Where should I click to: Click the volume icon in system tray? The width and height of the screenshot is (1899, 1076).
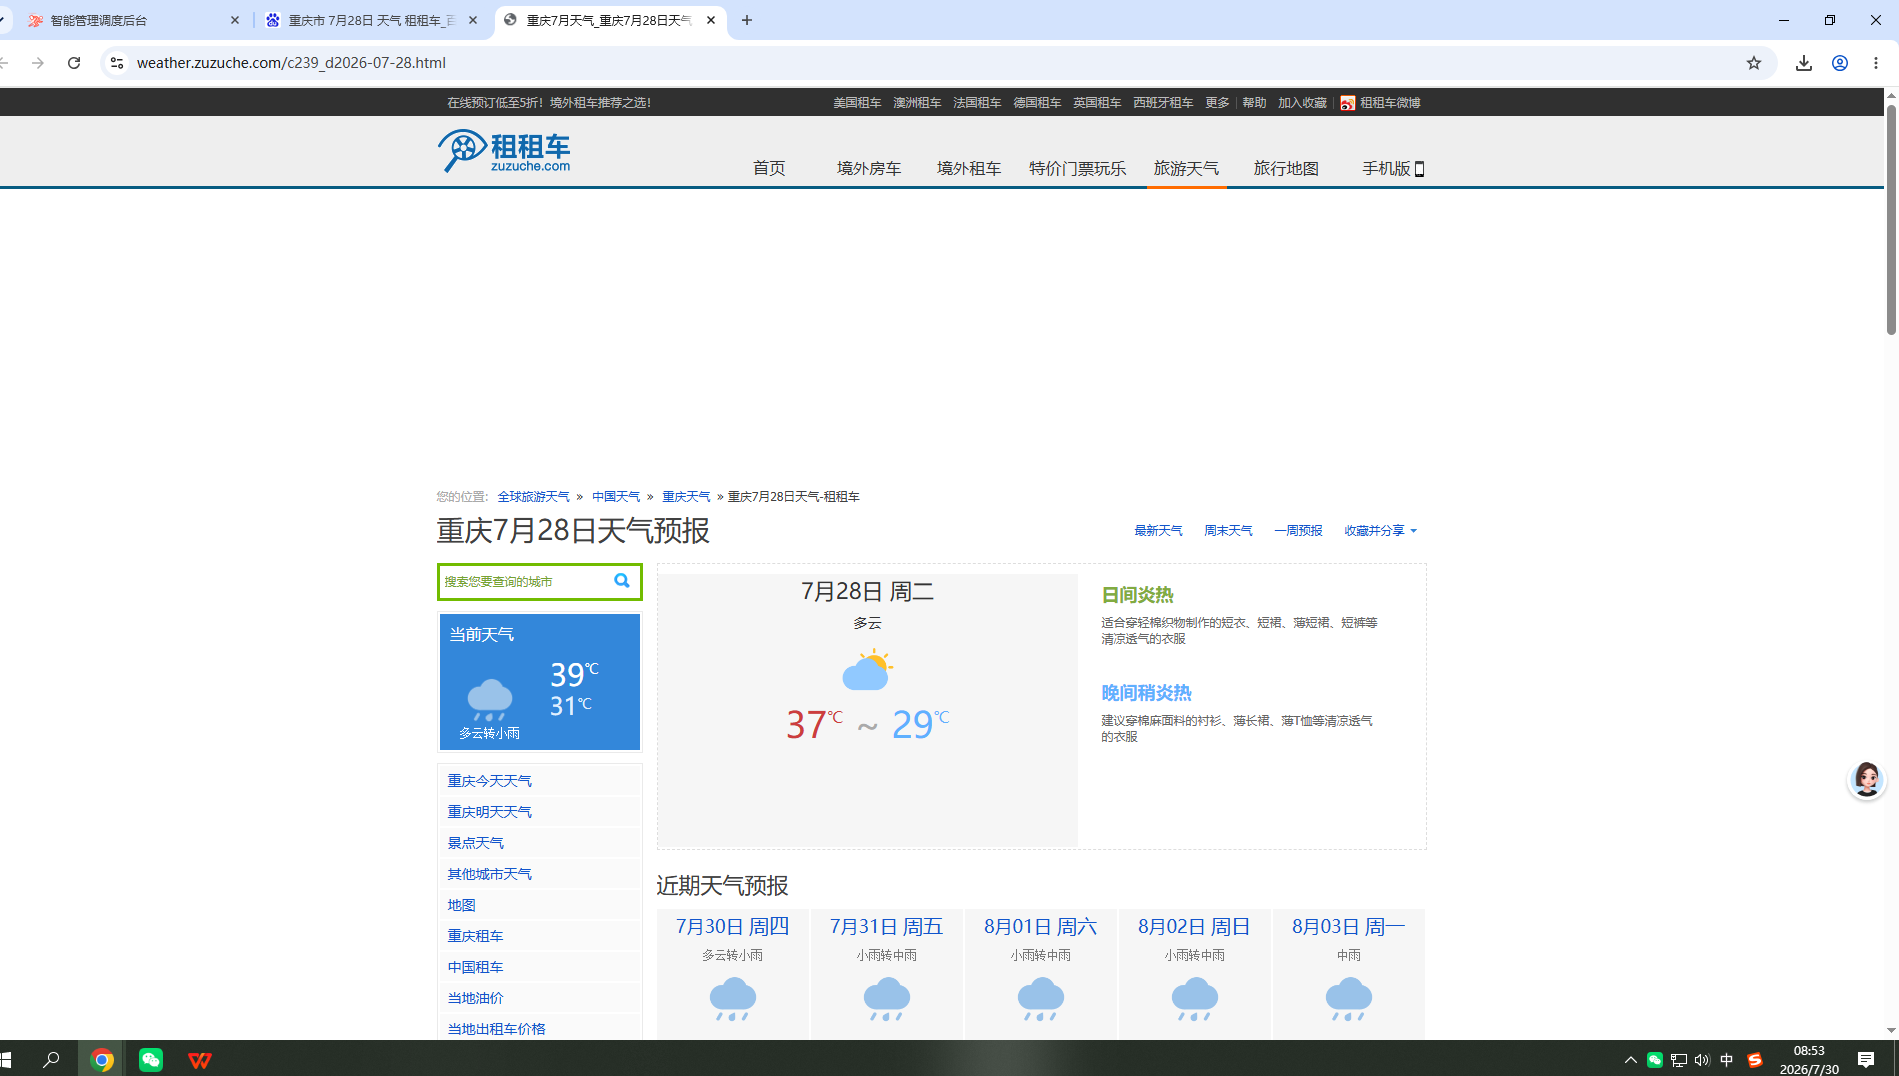(x=1702, y=1060)
